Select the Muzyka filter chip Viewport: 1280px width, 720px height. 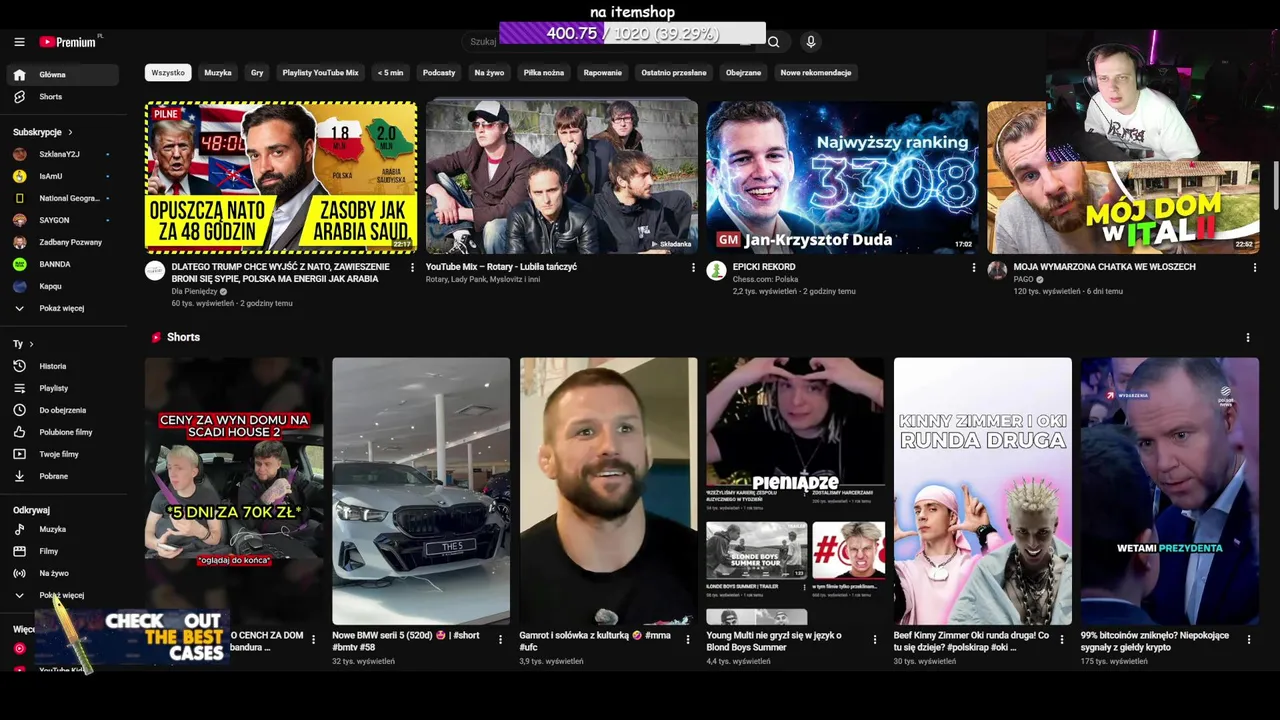coord(218,73)
